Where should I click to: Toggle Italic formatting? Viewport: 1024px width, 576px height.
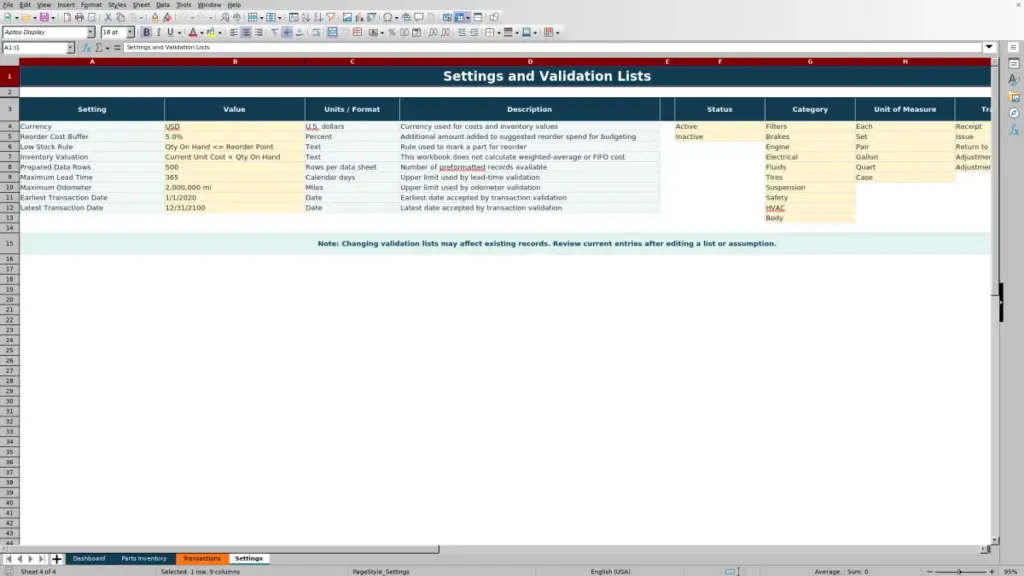(158, 32)
